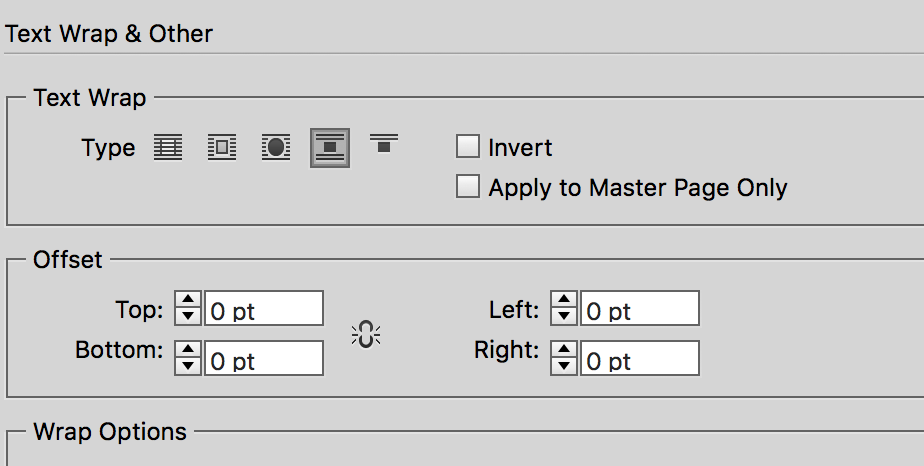Select the No Text Wrap icon
Image resolution: width=924 pixels, height=466 pixels.
pyautogui.click(x=168, y=148)
